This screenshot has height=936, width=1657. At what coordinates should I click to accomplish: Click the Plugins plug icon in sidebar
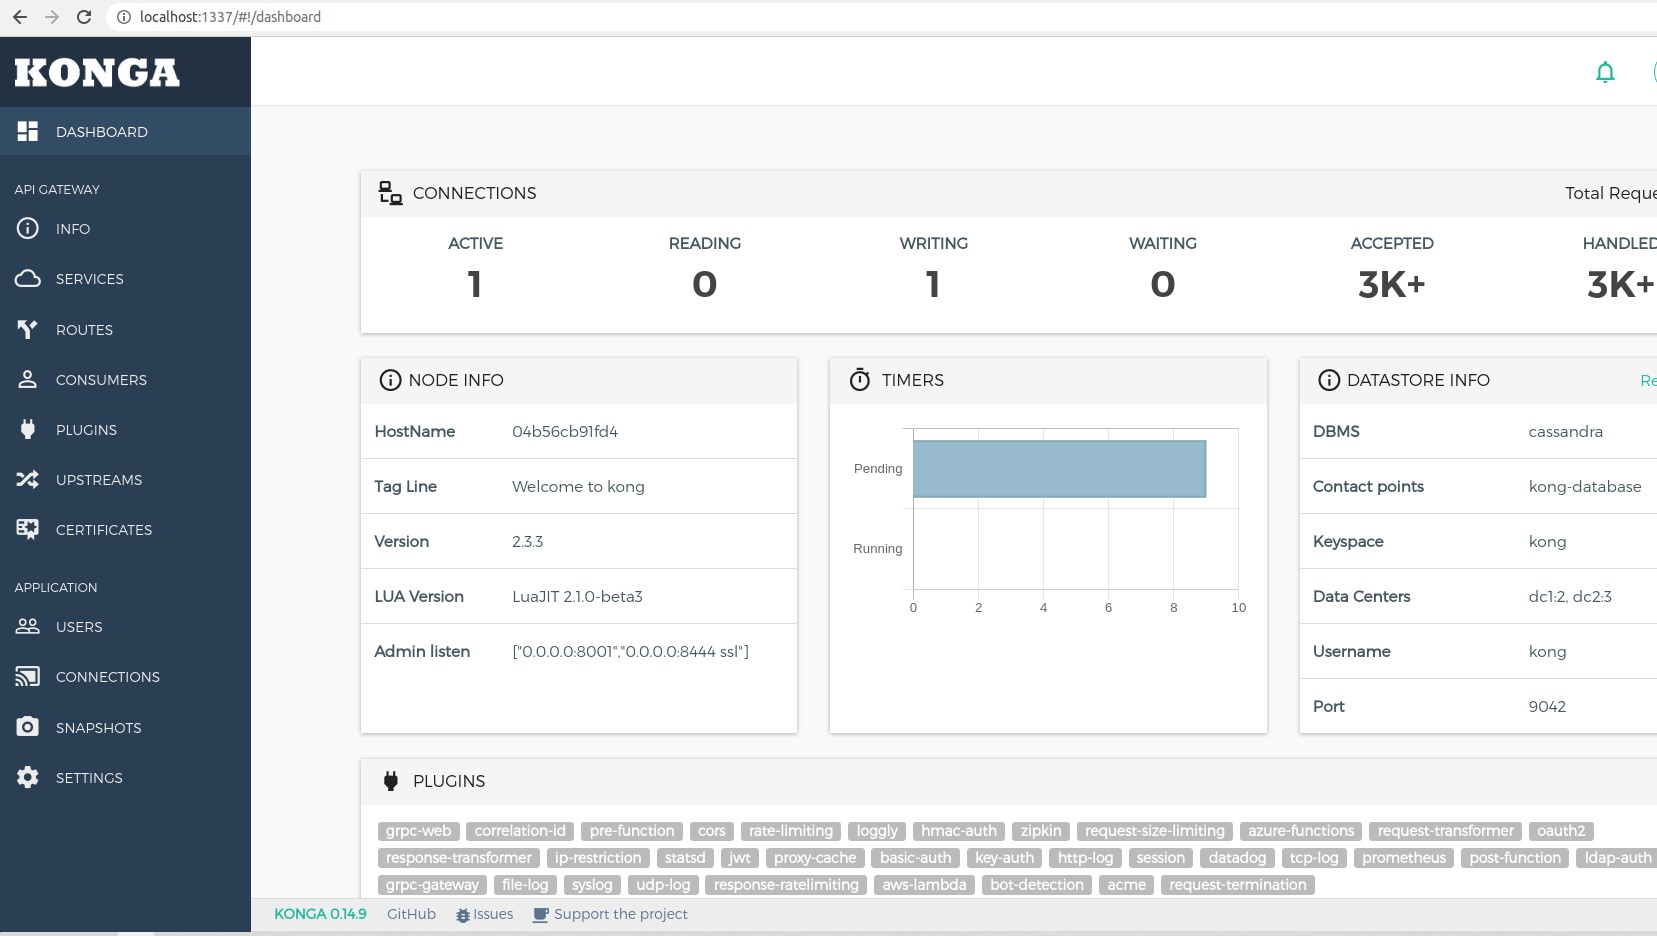28,429
